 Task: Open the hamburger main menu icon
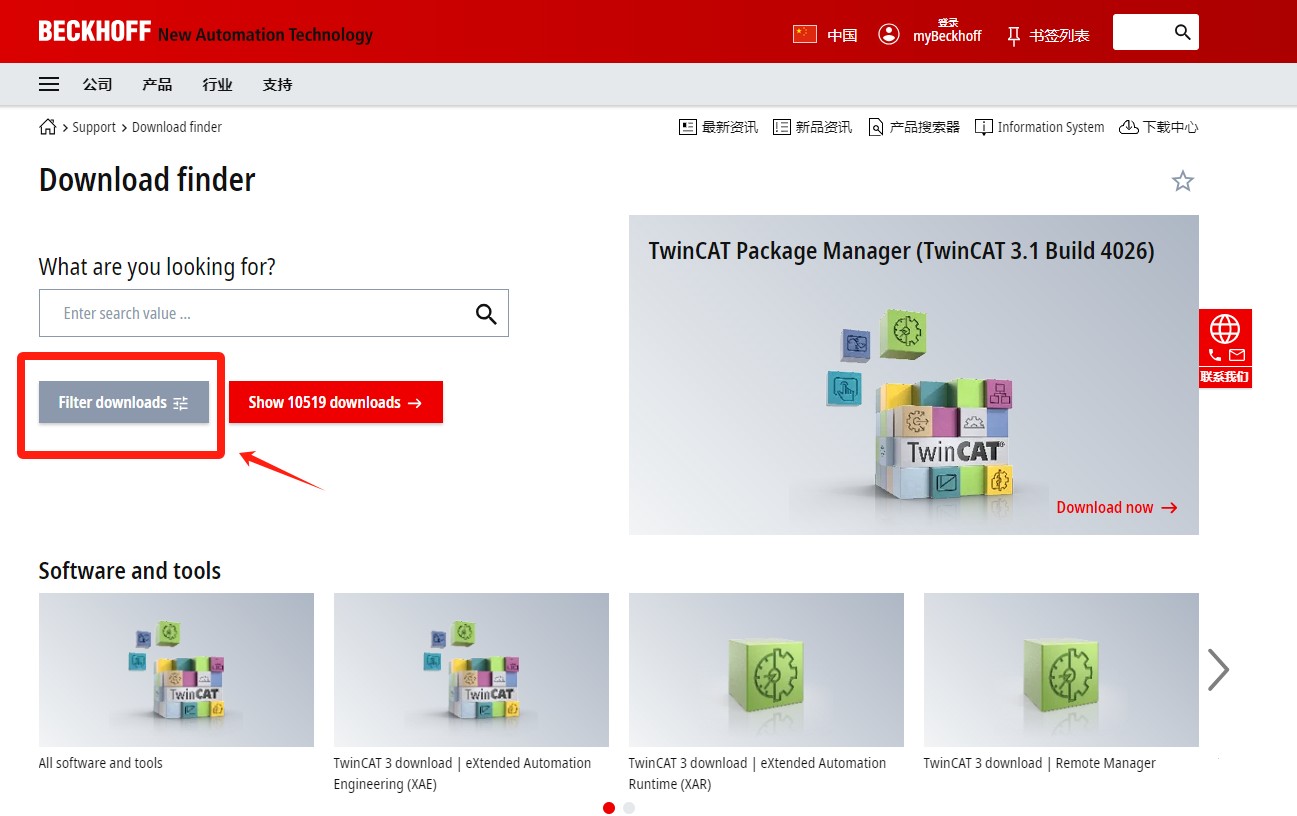[x=49, y=85]
